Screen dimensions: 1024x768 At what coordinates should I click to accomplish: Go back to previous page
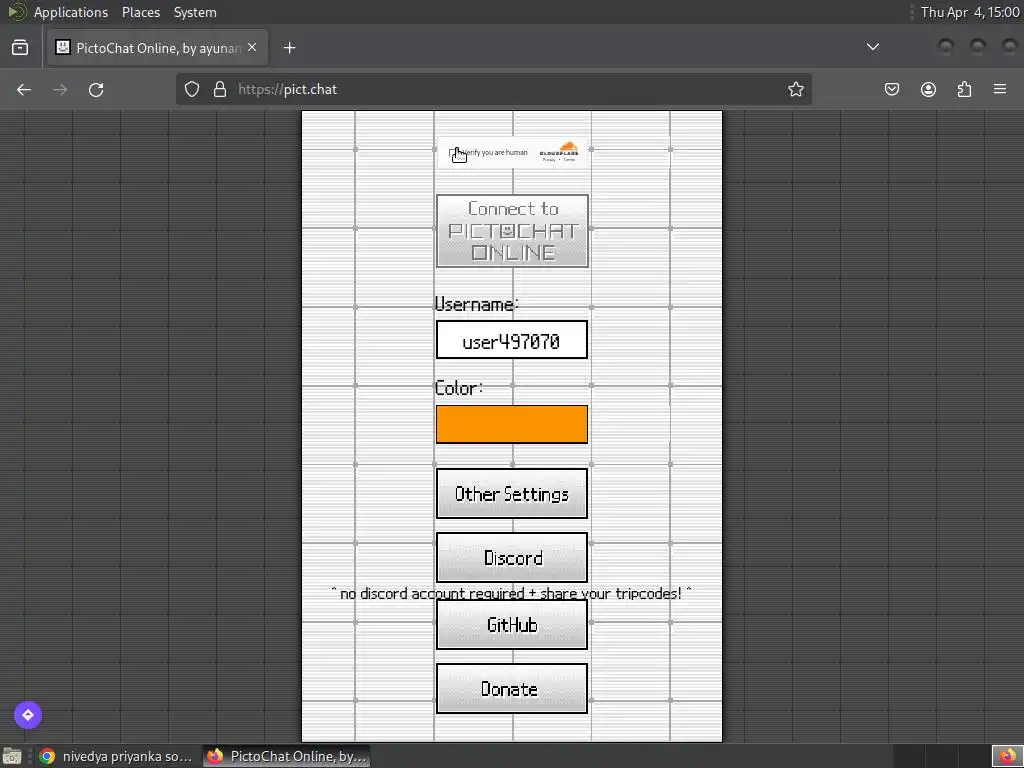[24, 89]
